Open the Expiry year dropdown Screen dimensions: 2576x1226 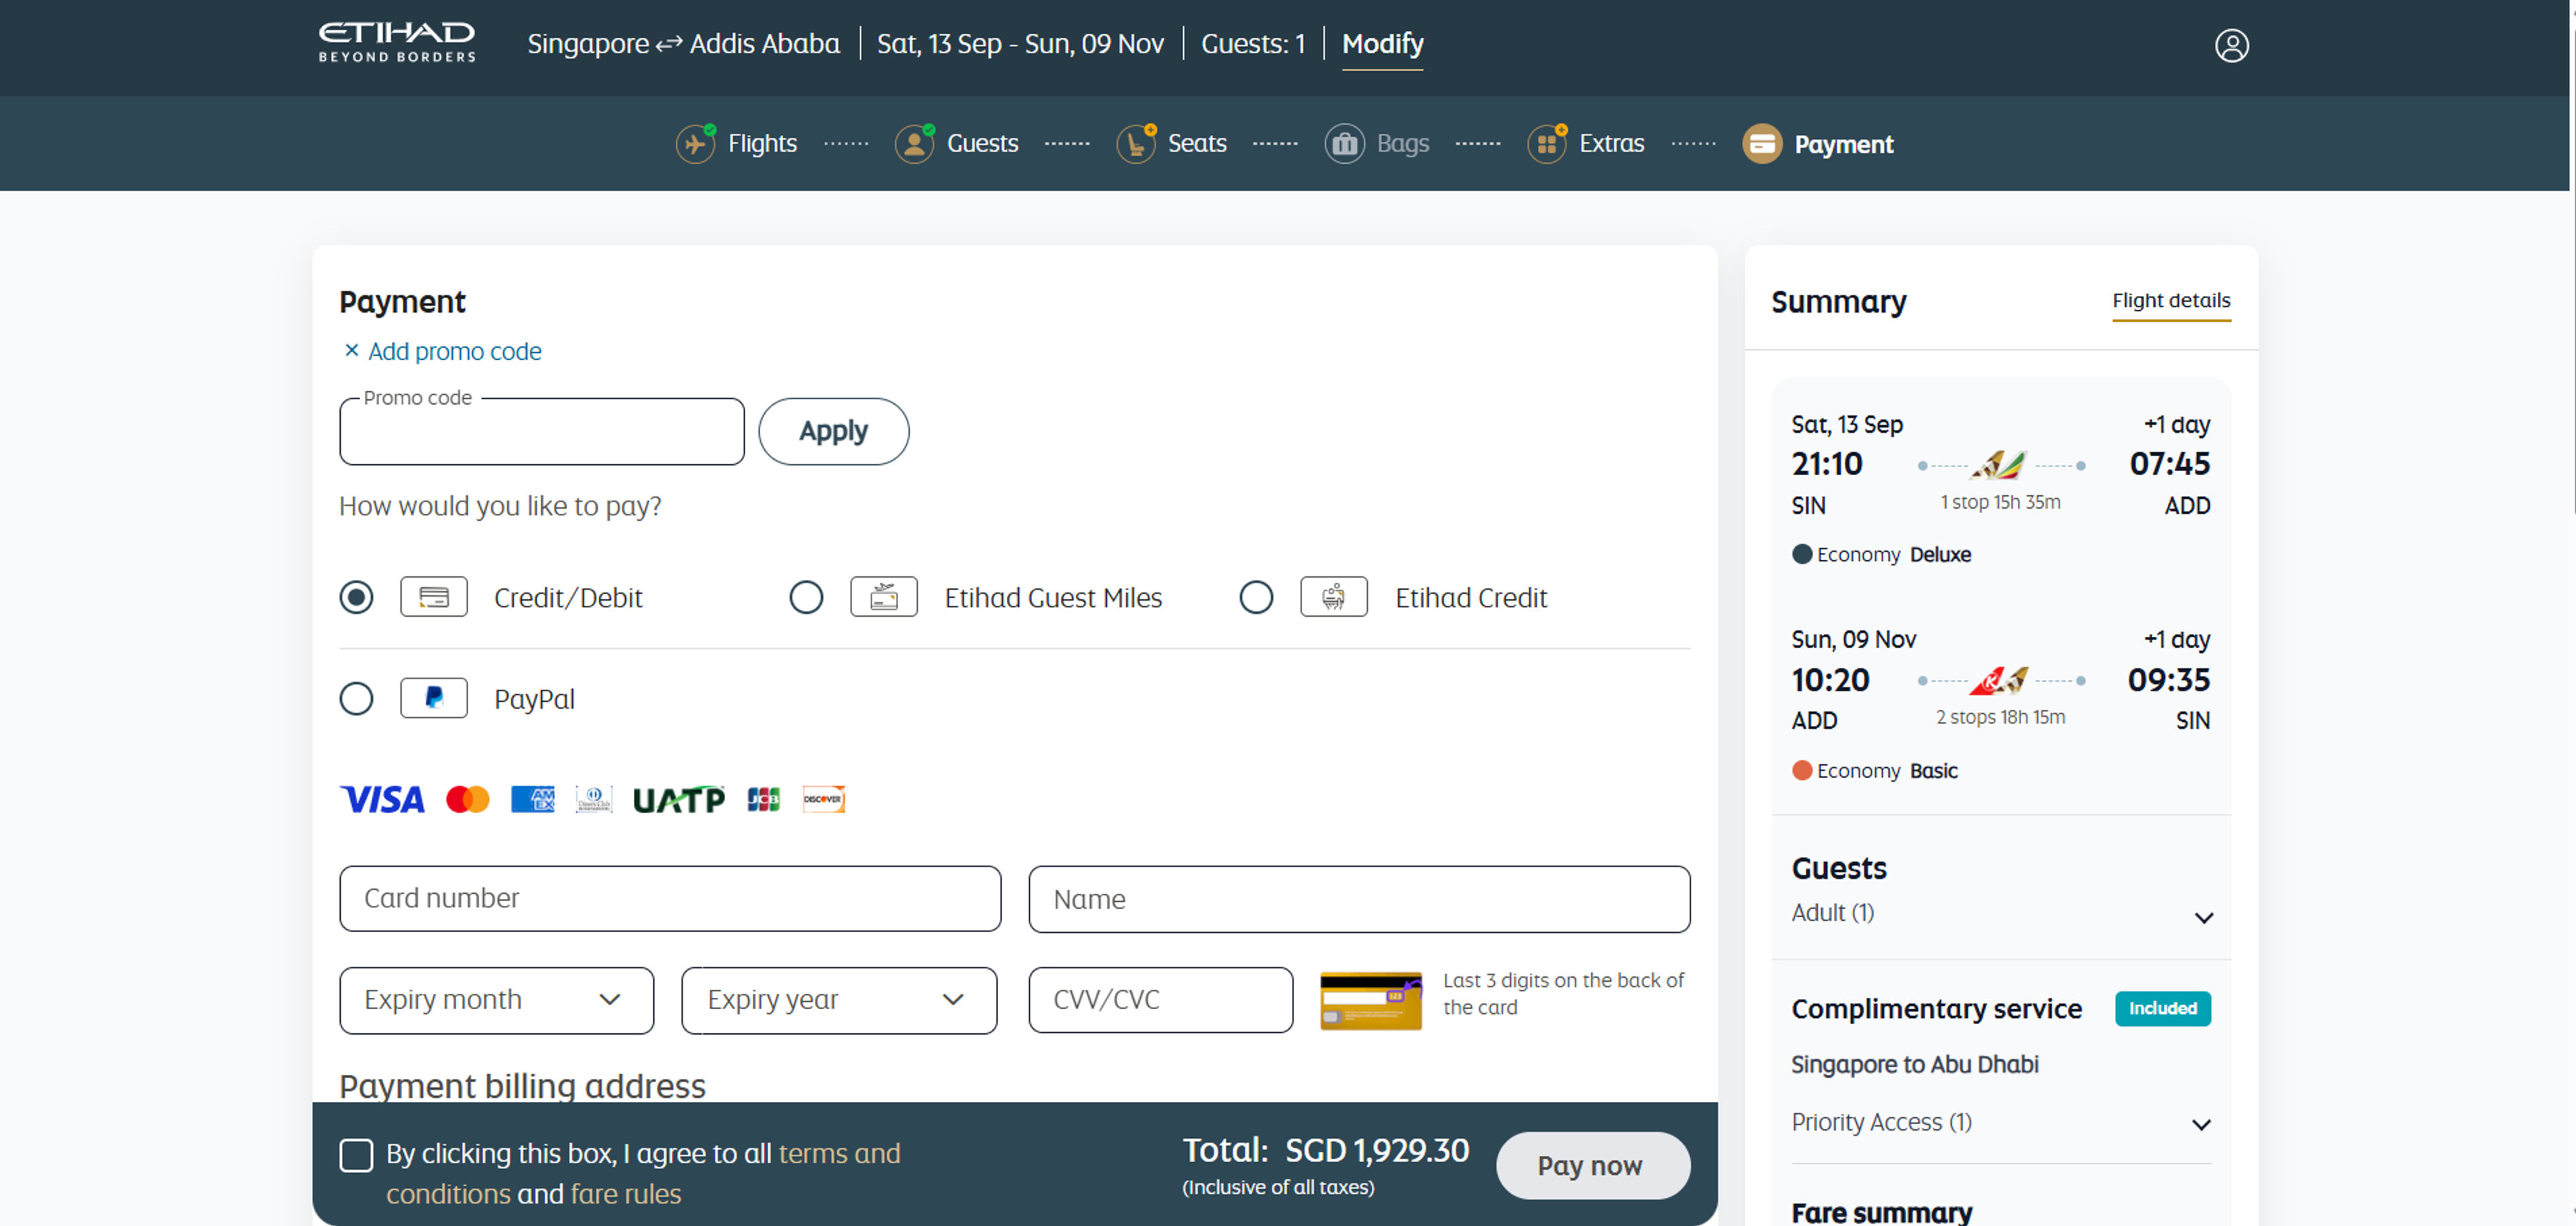839,1000
